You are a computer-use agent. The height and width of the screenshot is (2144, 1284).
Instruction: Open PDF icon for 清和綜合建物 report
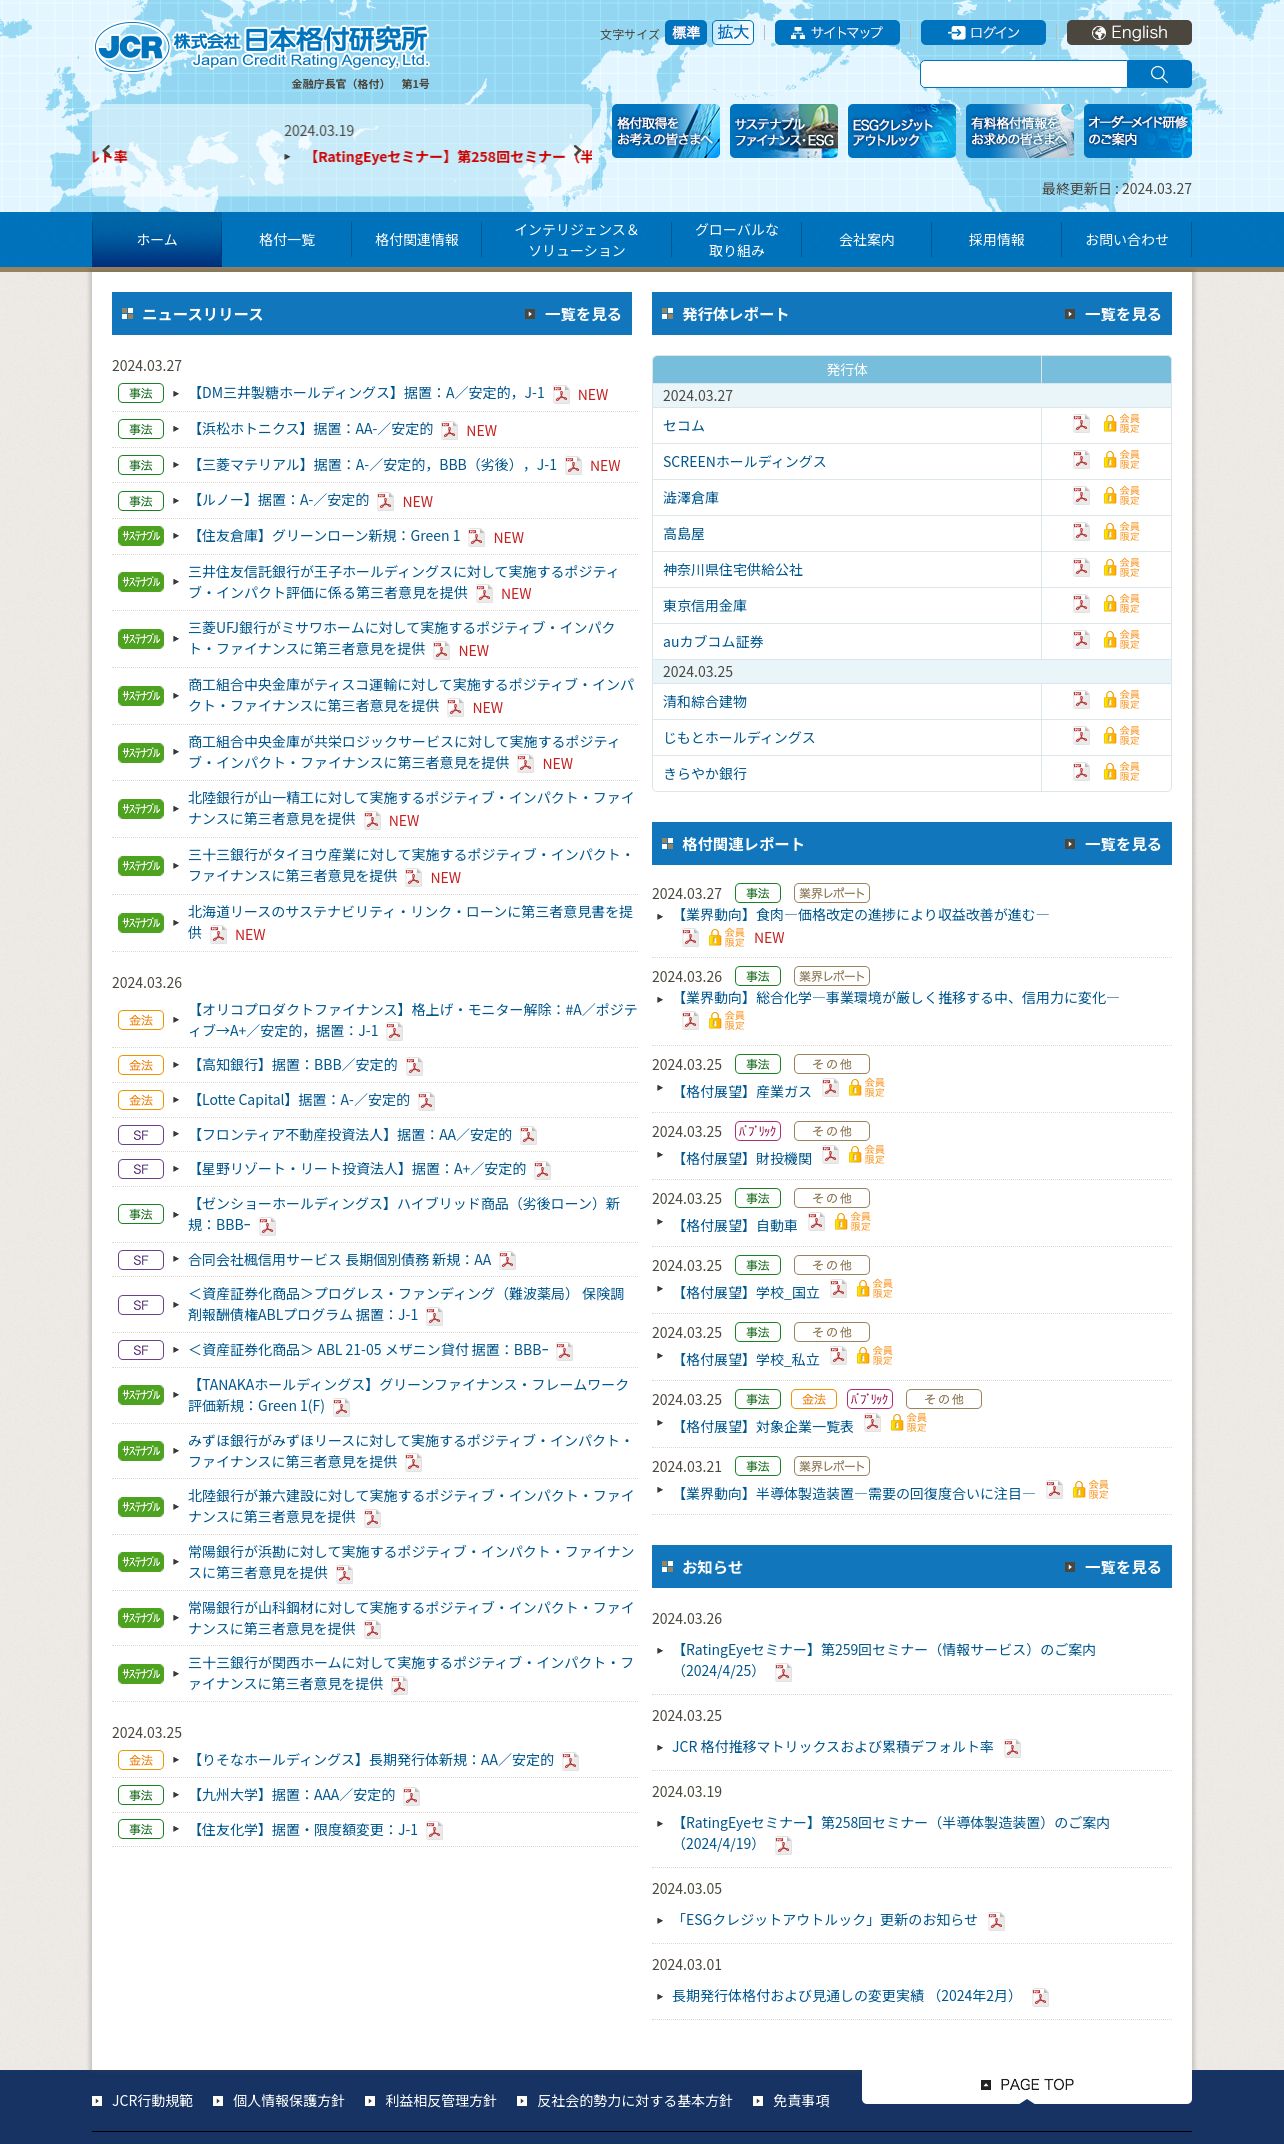[x=1081, y=700]
